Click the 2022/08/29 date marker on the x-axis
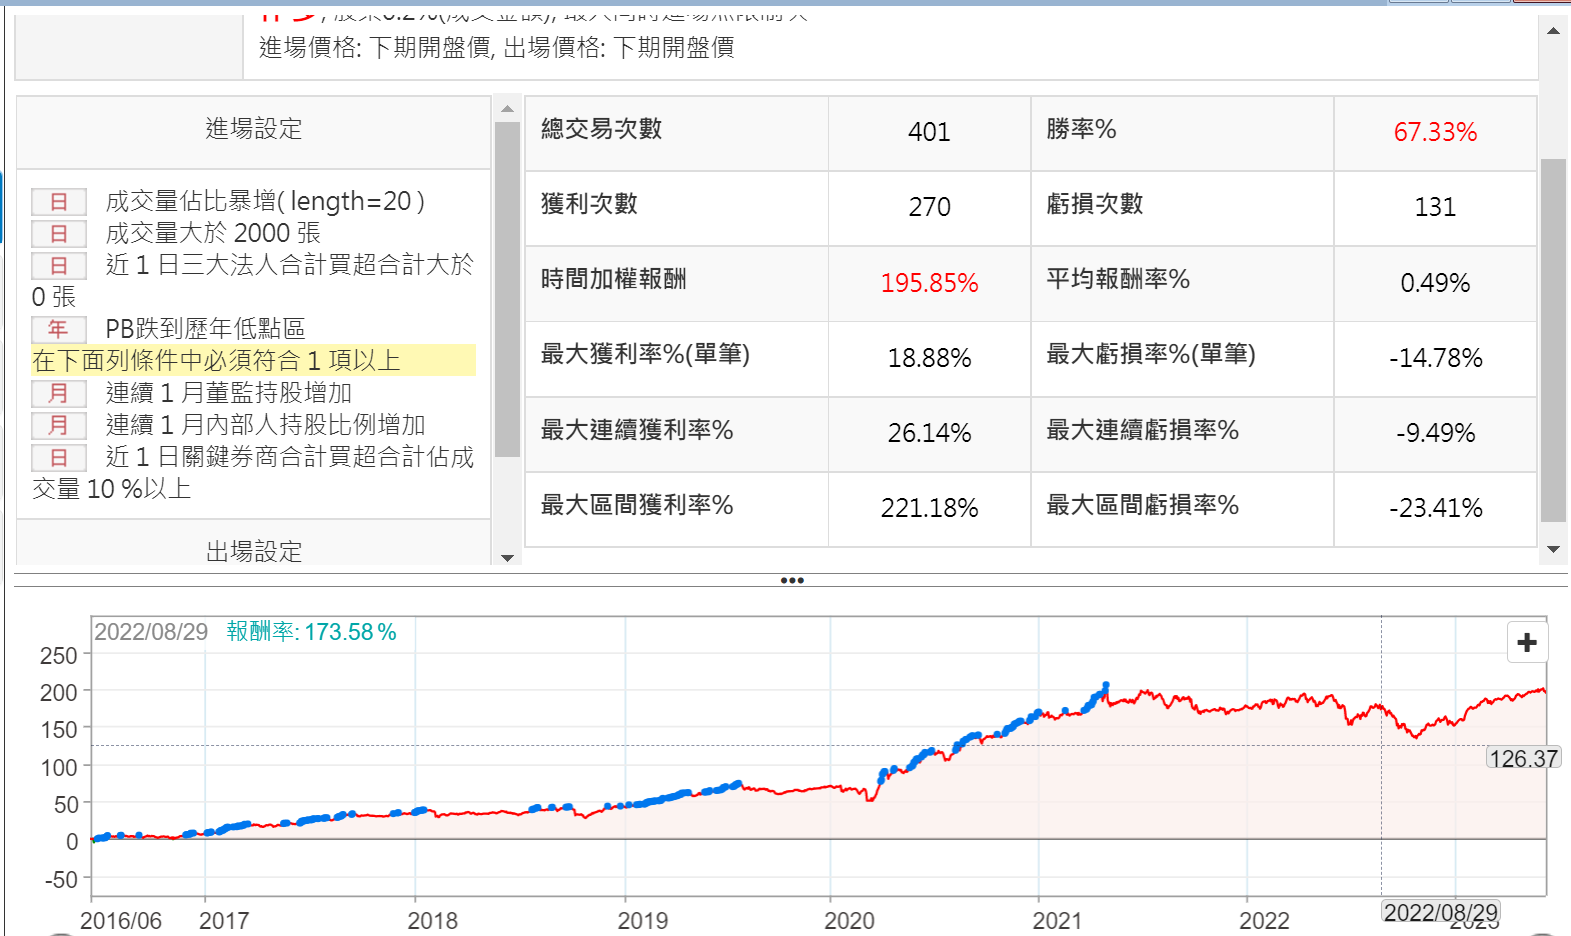Image resolution: width=1571 pixels, height=936 pixels. (1440, 912)
